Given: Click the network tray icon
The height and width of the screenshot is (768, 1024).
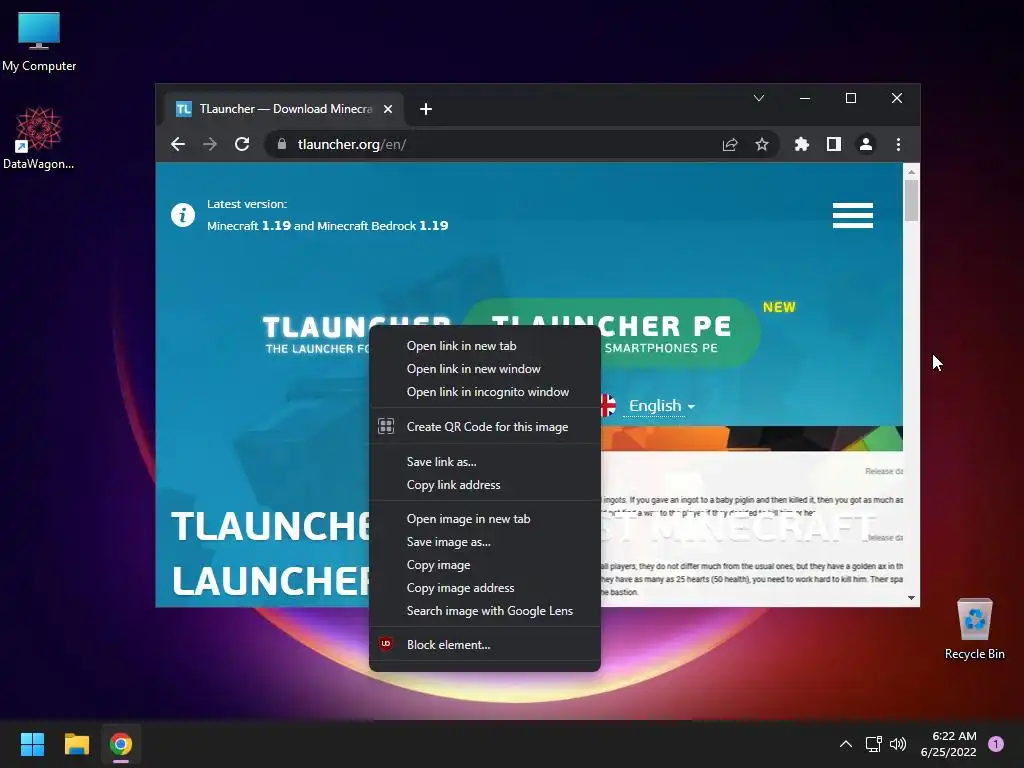Looking at the screenshot, I should (874, 744).
